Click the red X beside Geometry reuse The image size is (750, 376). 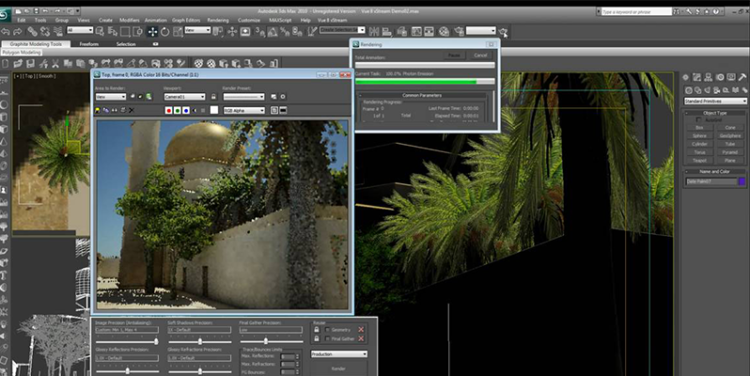pos(361,330)
